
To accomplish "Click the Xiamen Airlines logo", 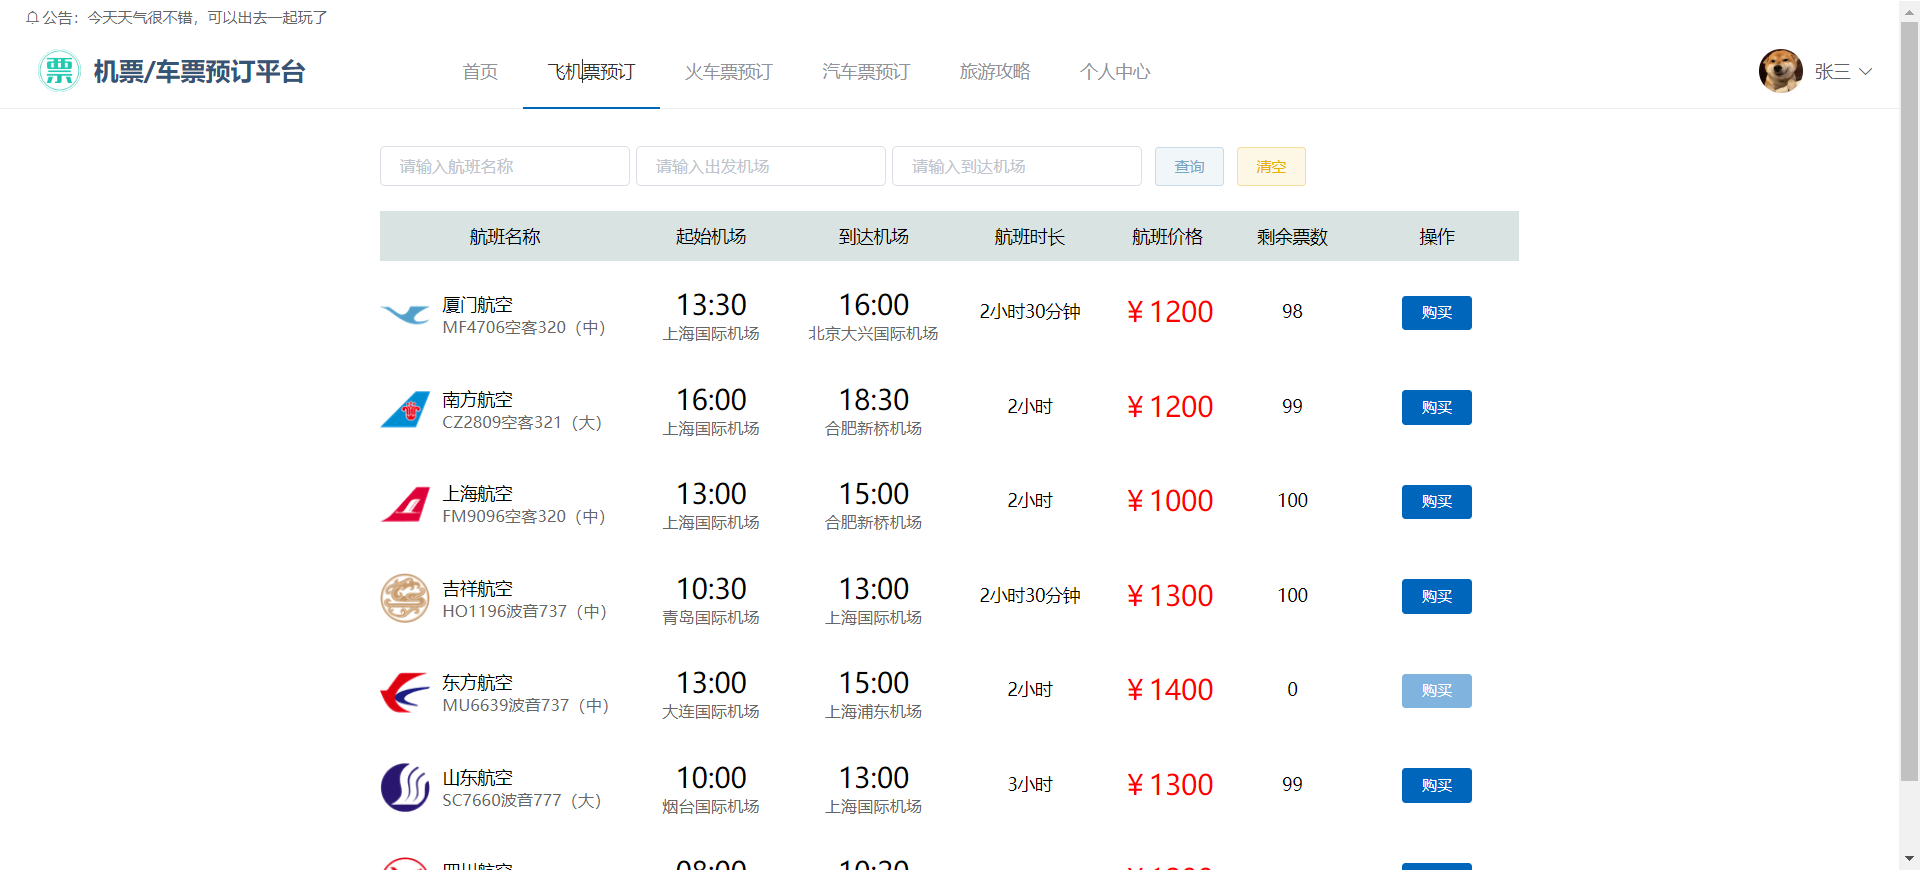I will [x=405, y=315].
